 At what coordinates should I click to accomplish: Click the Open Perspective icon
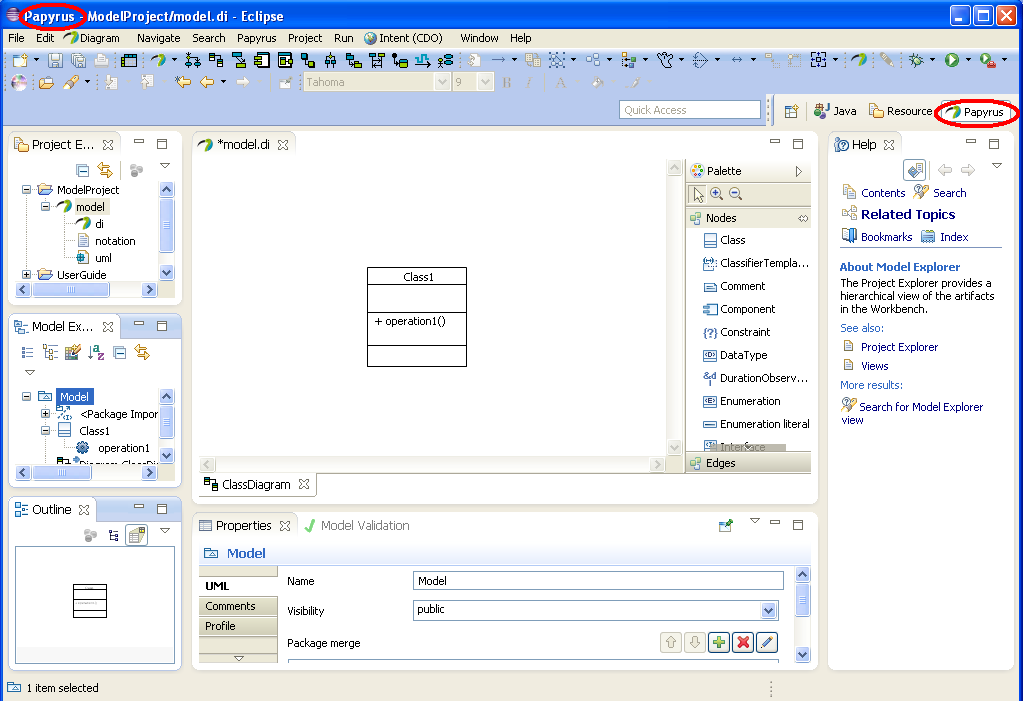click(791, 111)
